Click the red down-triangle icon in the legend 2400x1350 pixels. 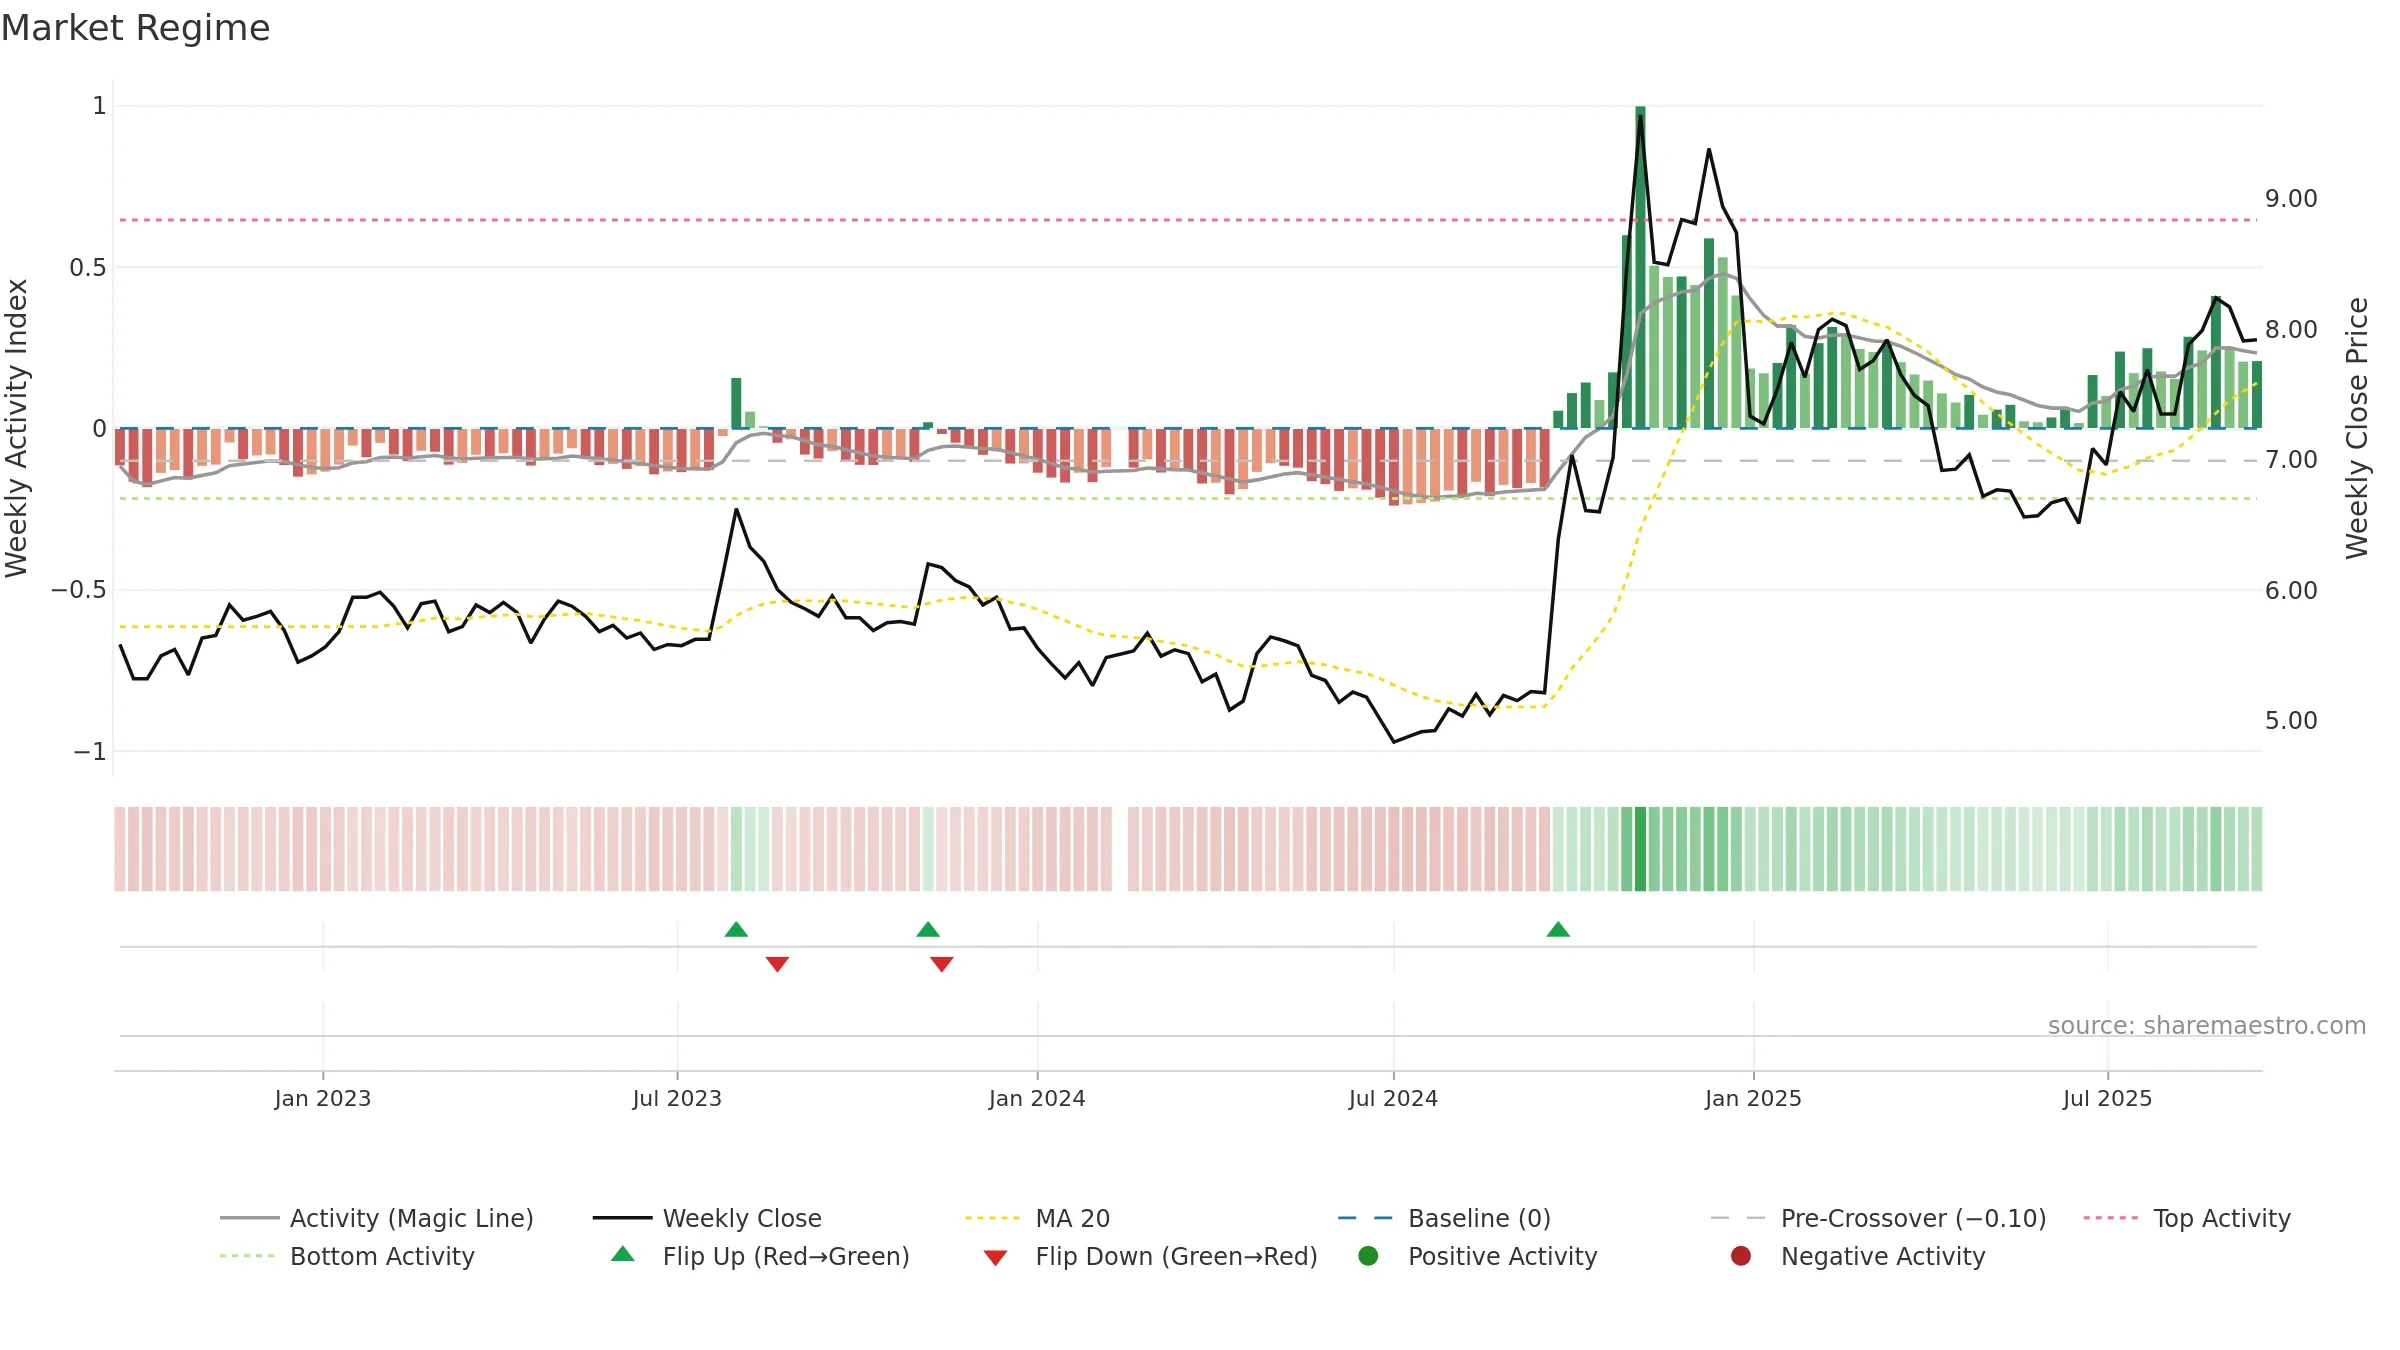995,1258
